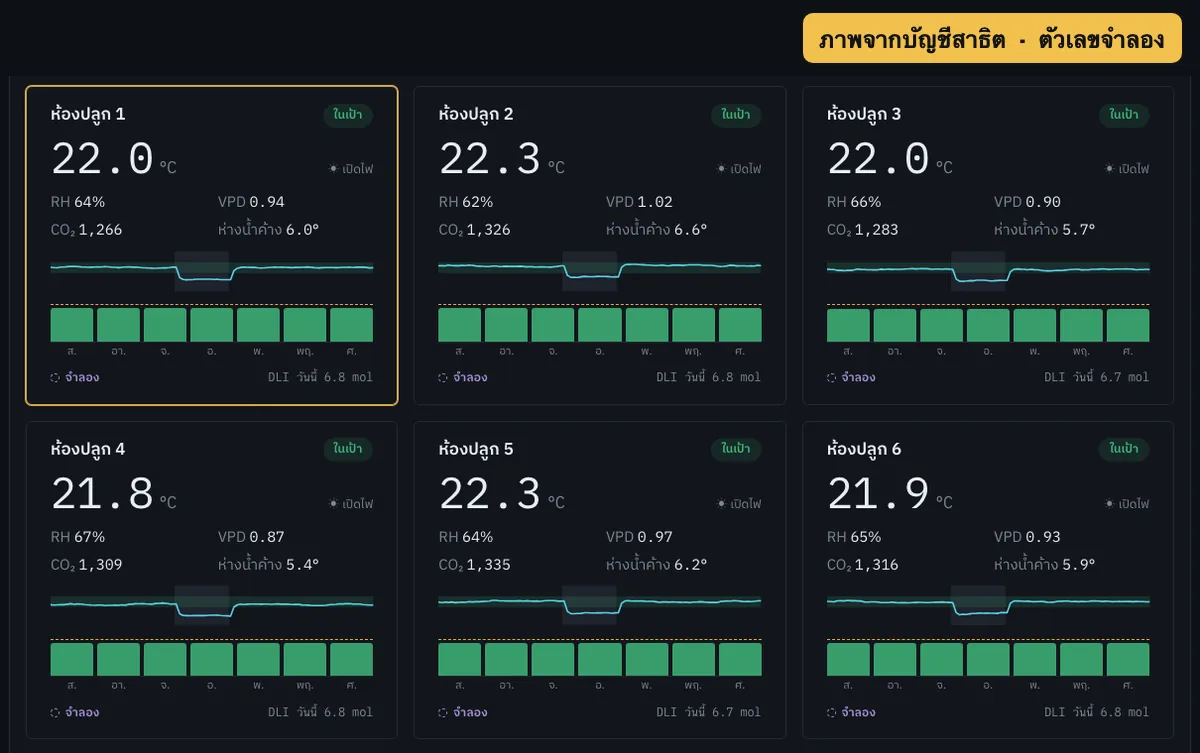1200x753 pixels.
Task: Click the 21.9 °C reading in ห้องปลูก 6
Action: click(890, 495)
